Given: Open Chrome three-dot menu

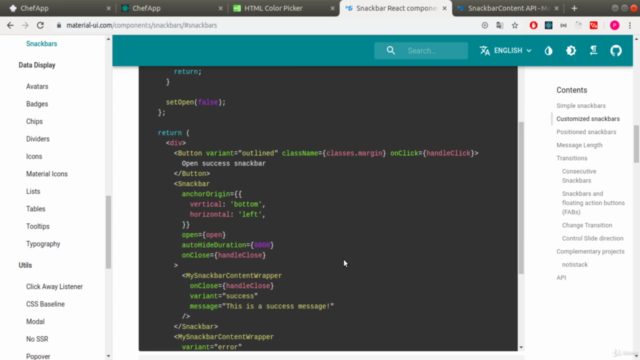Looking at the screenshot, I should (630, 25).
